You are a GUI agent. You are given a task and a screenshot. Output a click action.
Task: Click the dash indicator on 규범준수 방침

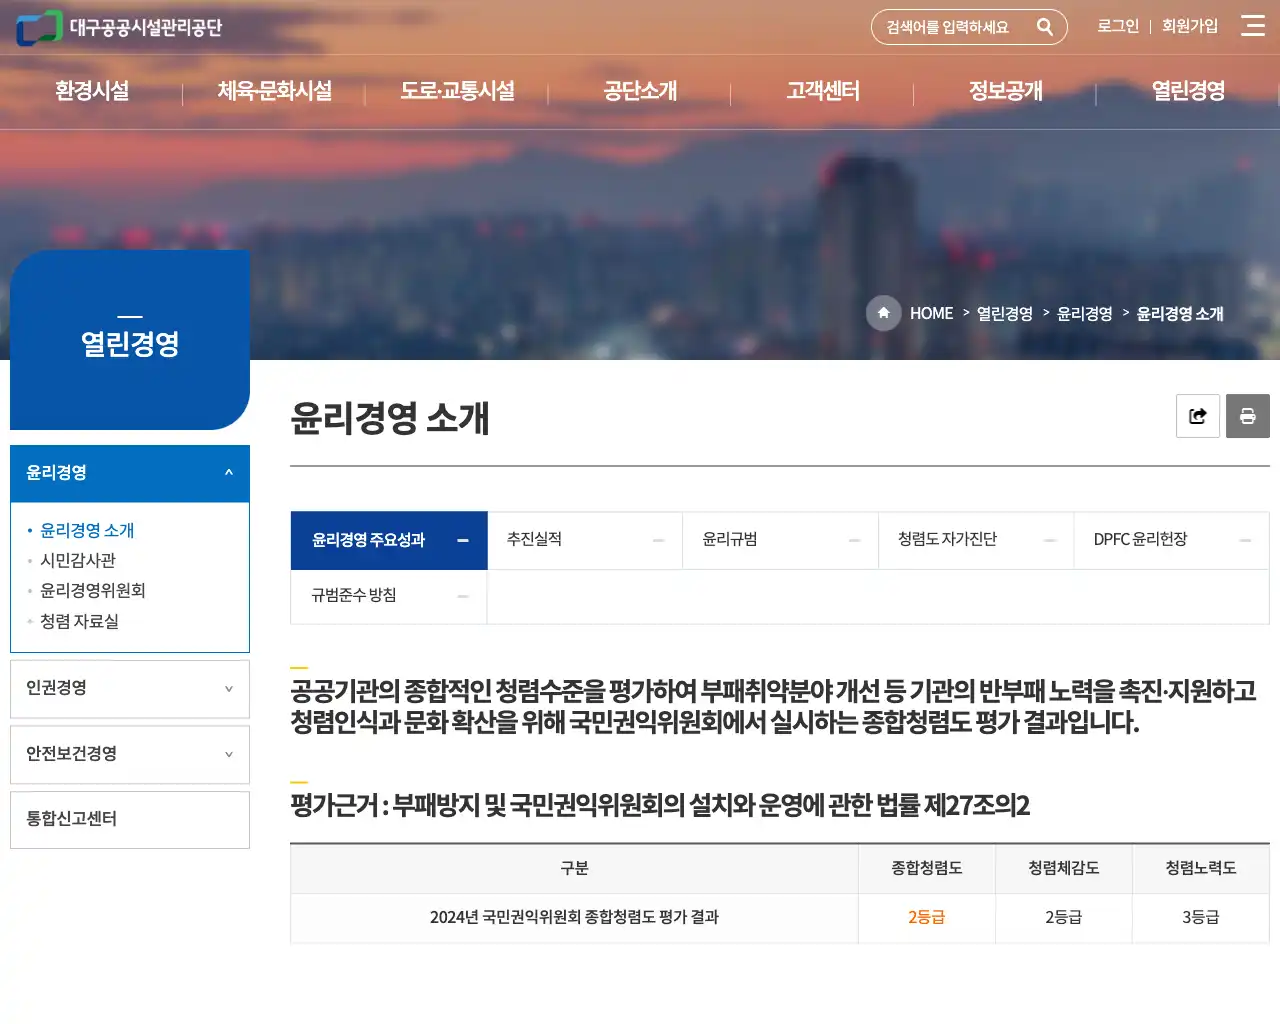[462, 596]
